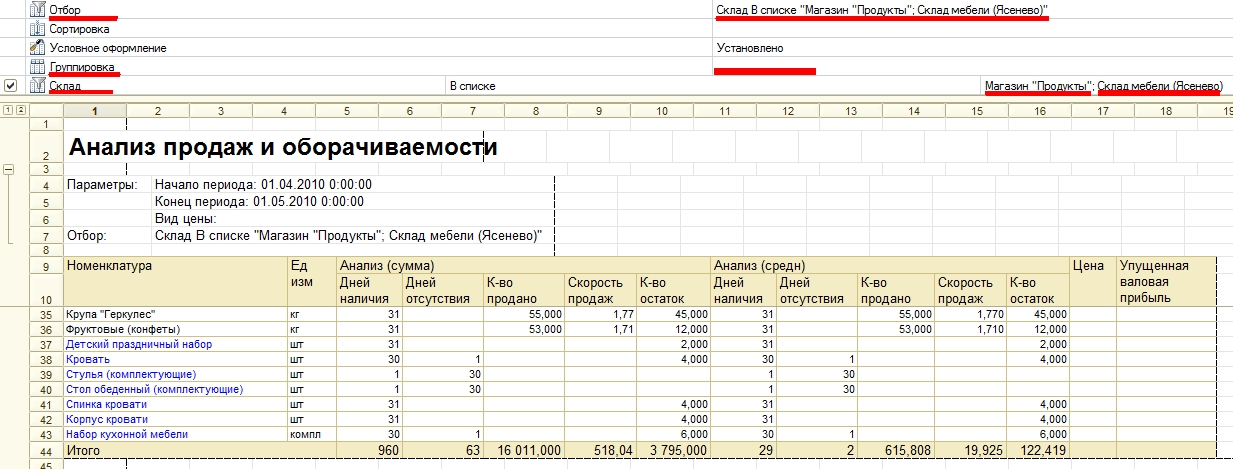The width and height of the screenshot is (1233, 469).
Task: Click the 'Крупа "Геркулес"' row name
Action: pos(111,314)
